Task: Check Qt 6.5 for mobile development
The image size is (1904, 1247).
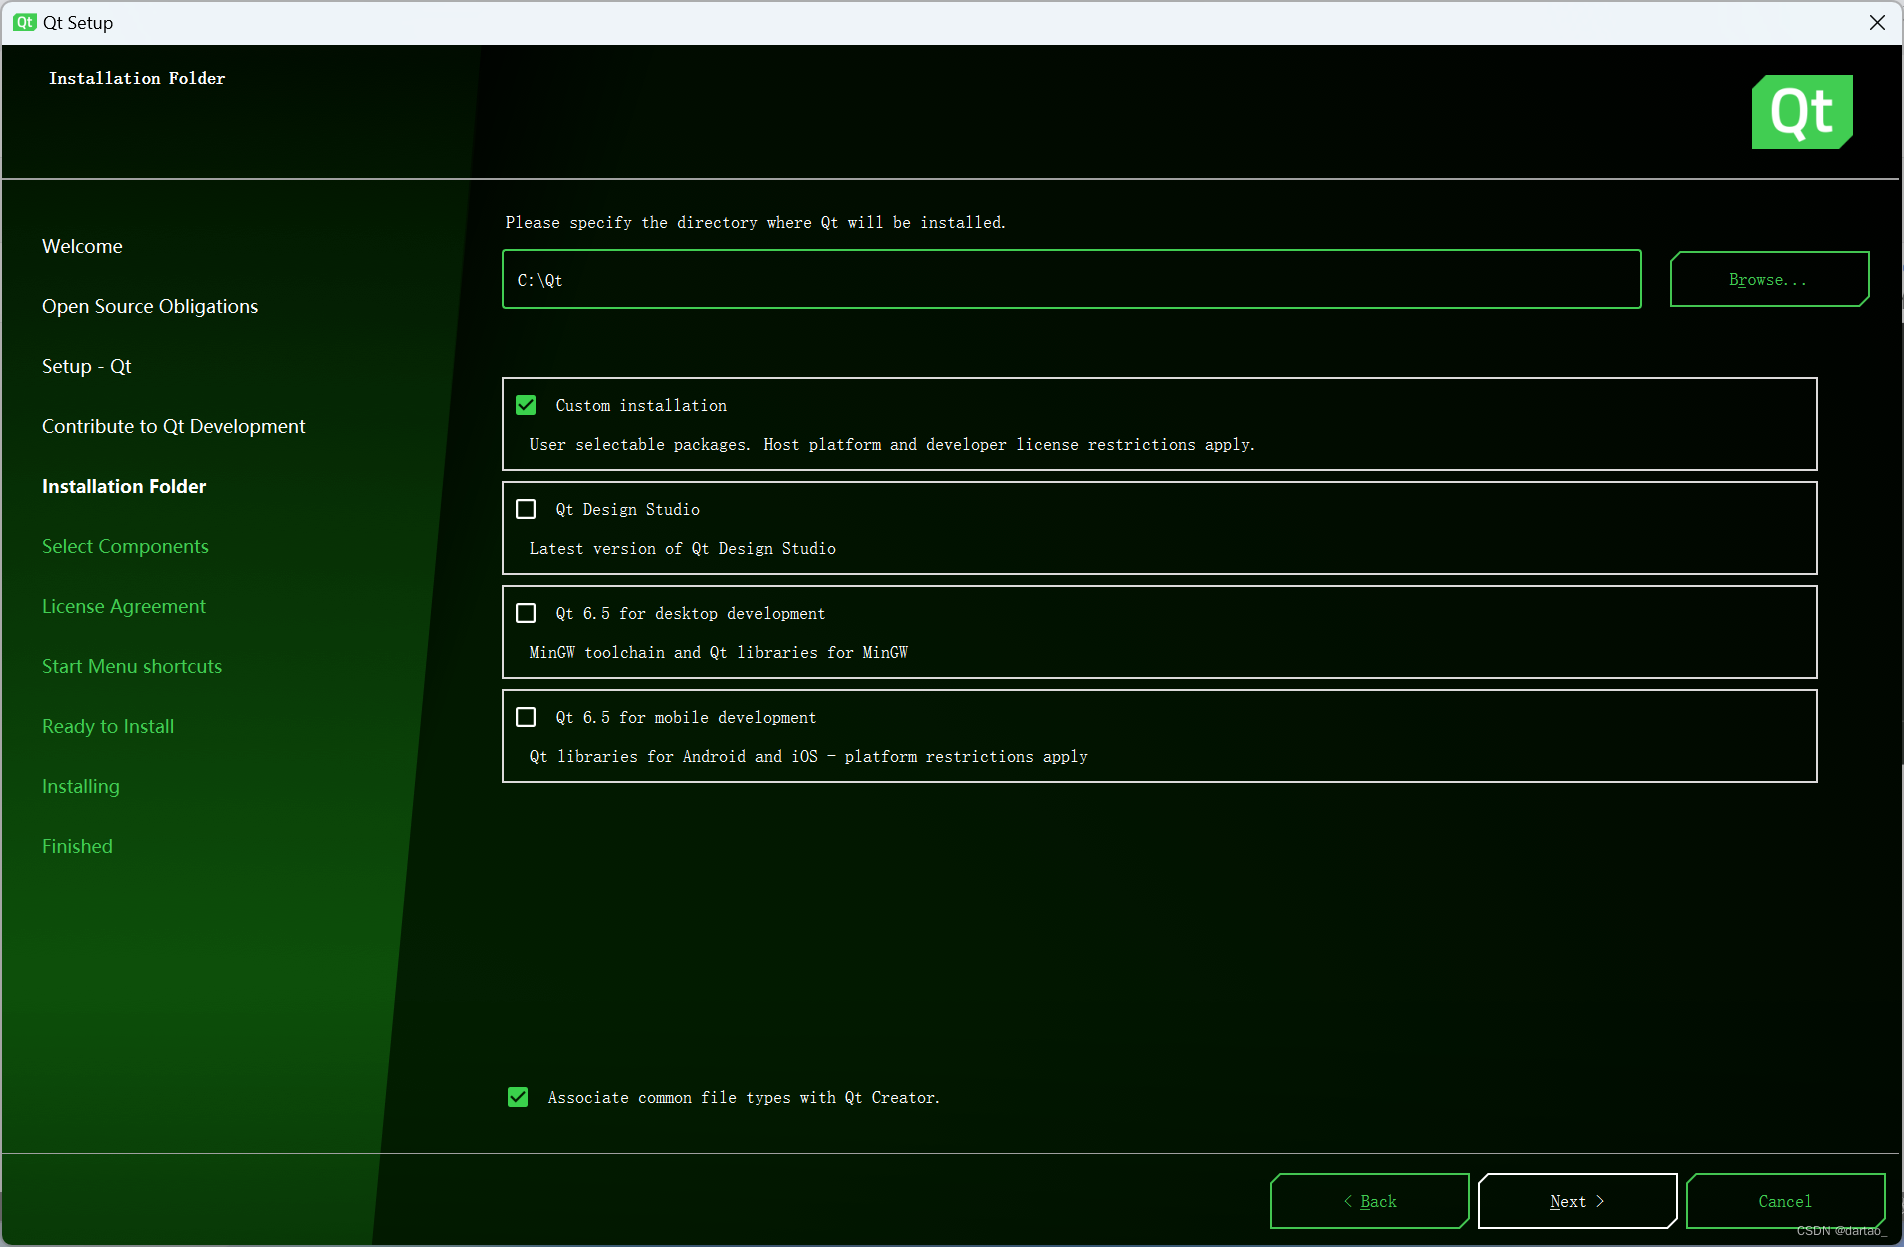Action: 526,717
